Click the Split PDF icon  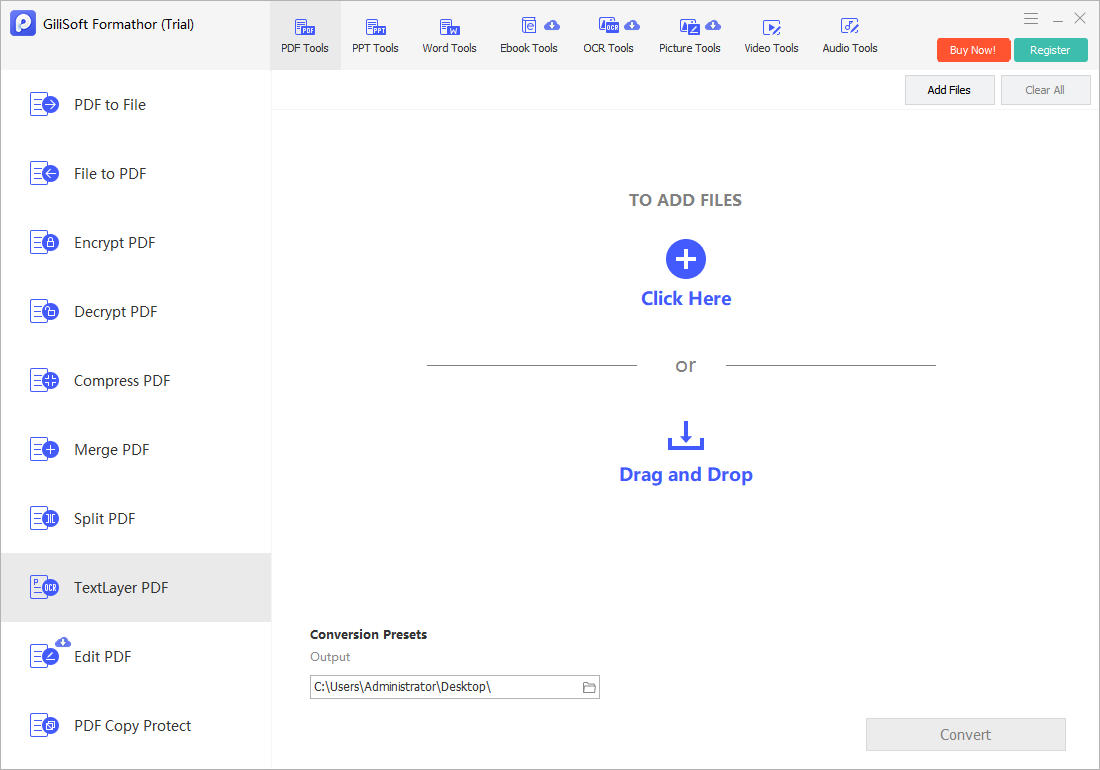pyautogui.click(x=44, y=519)
